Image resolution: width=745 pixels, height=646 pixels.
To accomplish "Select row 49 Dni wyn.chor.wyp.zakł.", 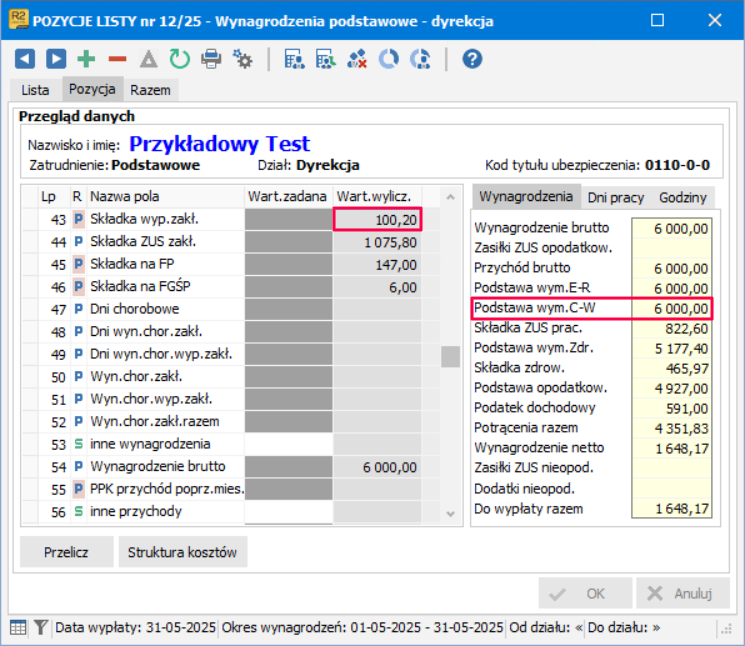I will coord(229,354).
